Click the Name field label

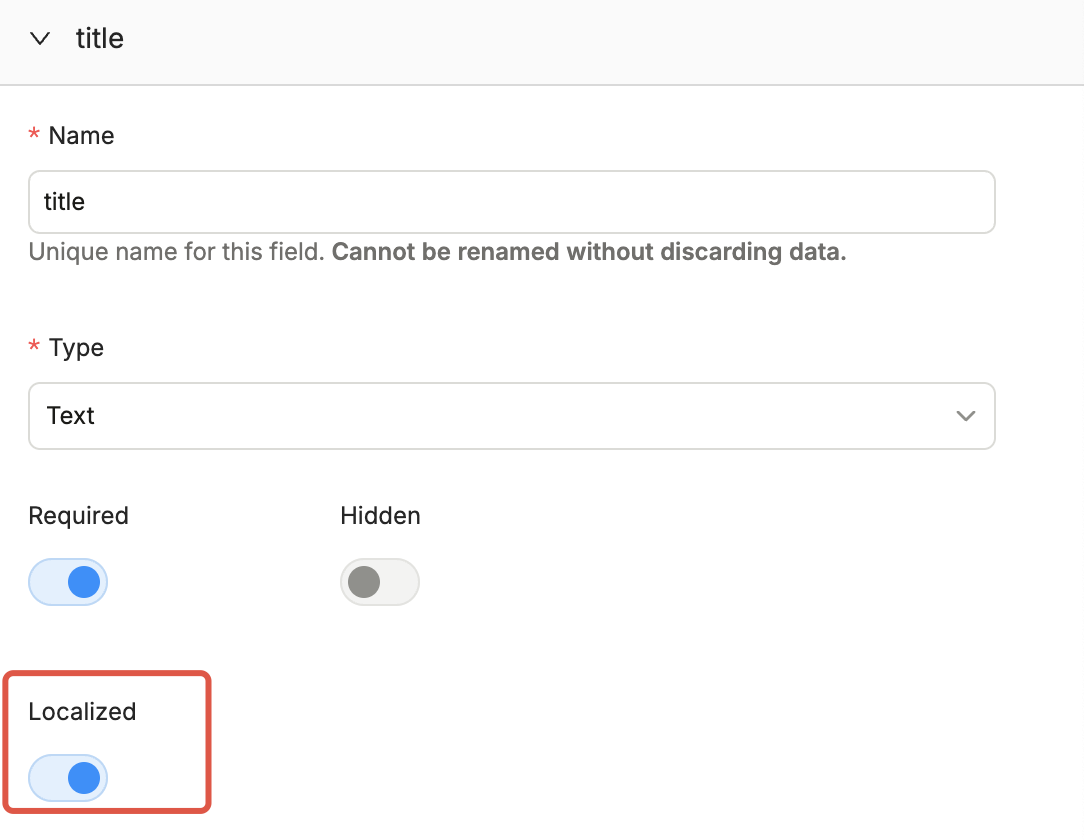click(x=81, y=136)
